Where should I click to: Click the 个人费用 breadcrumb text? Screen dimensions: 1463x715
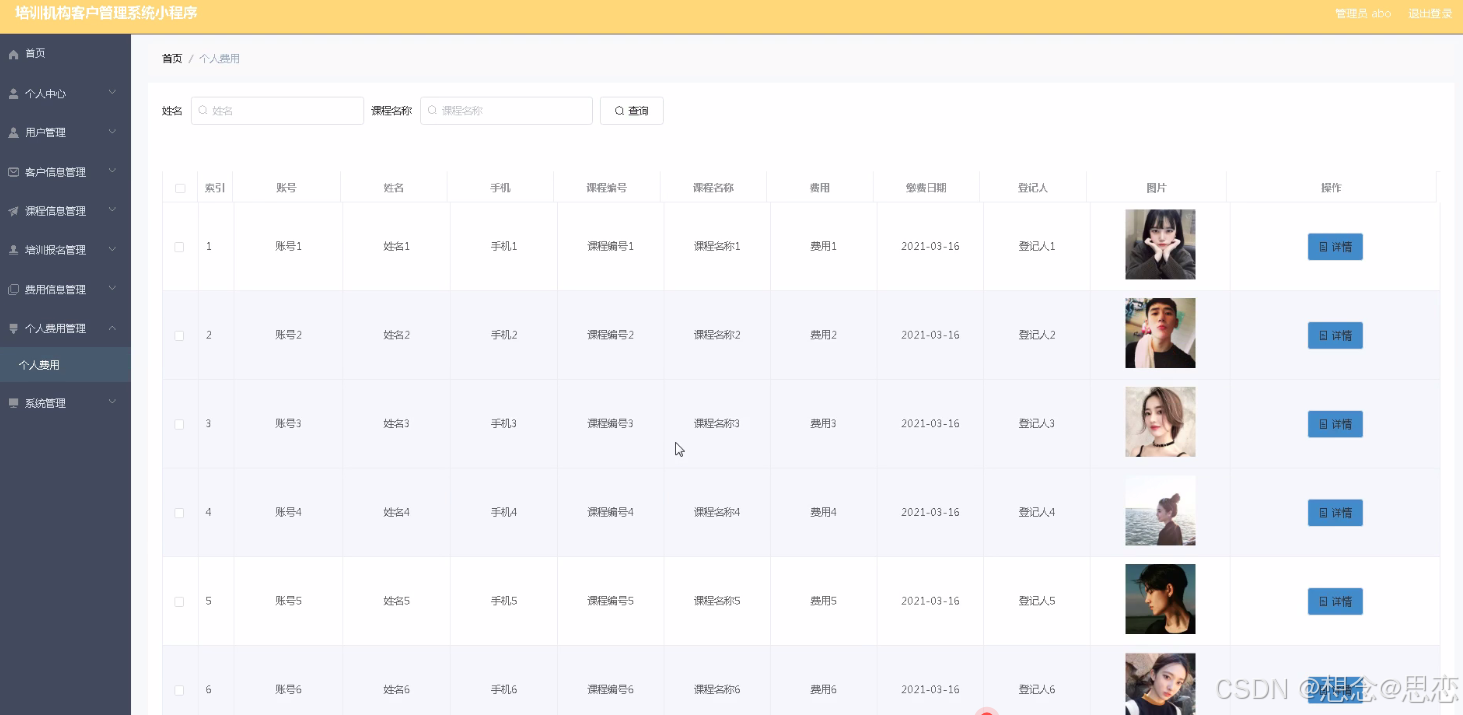coord(219,59)
